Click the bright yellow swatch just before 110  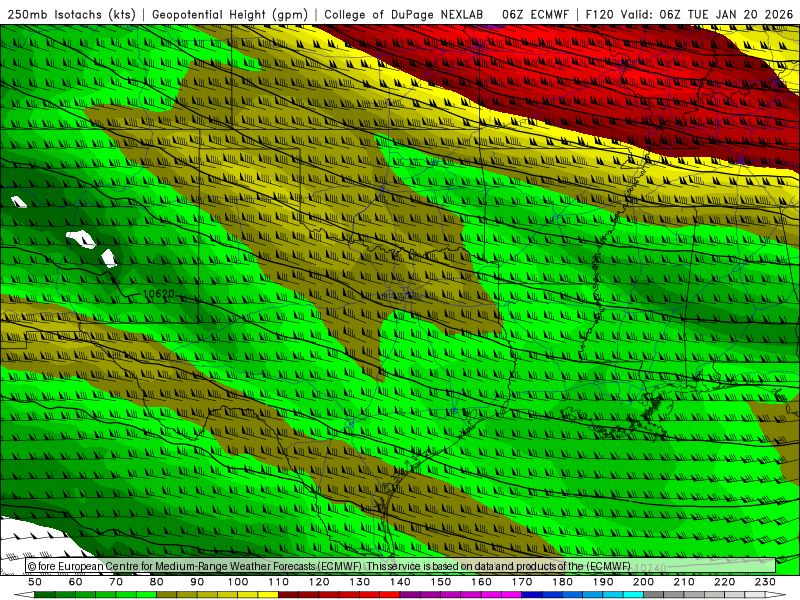coord(268,595)
